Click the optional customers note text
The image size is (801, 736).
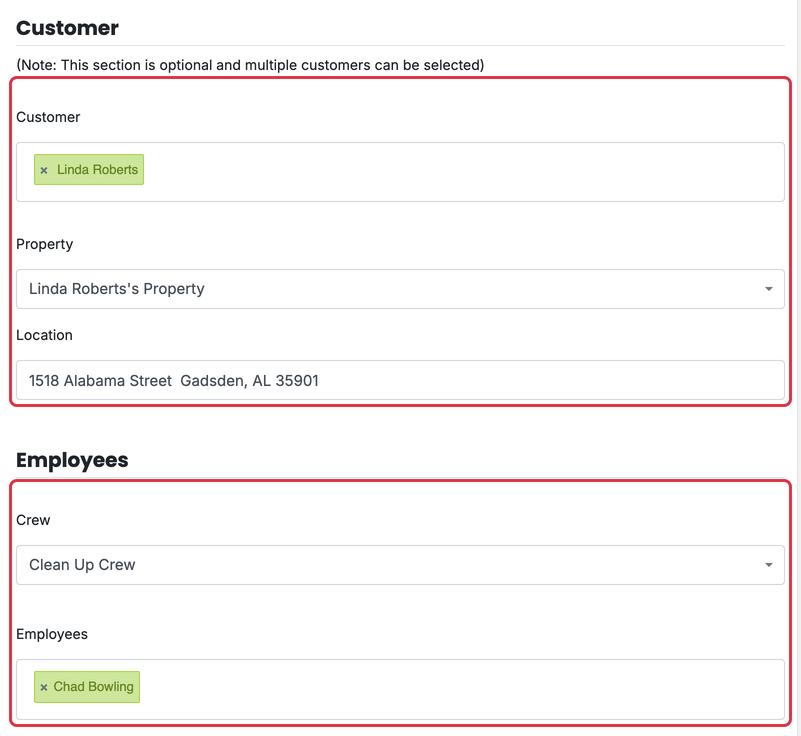coord(250,65)
